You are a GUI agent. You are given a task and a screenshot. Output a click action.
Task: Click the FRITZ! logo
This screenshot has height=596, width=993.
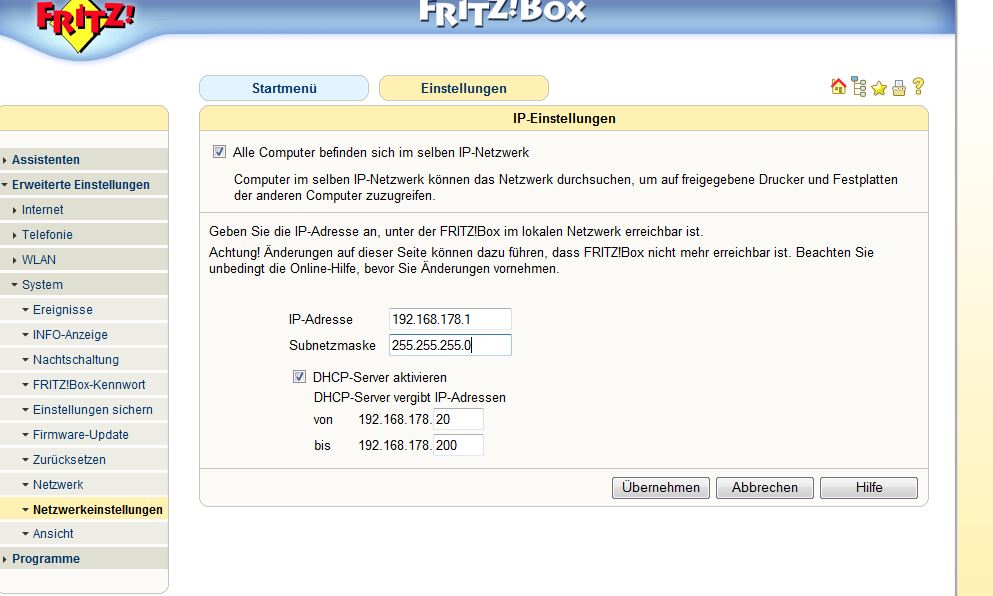click(84, 24)
